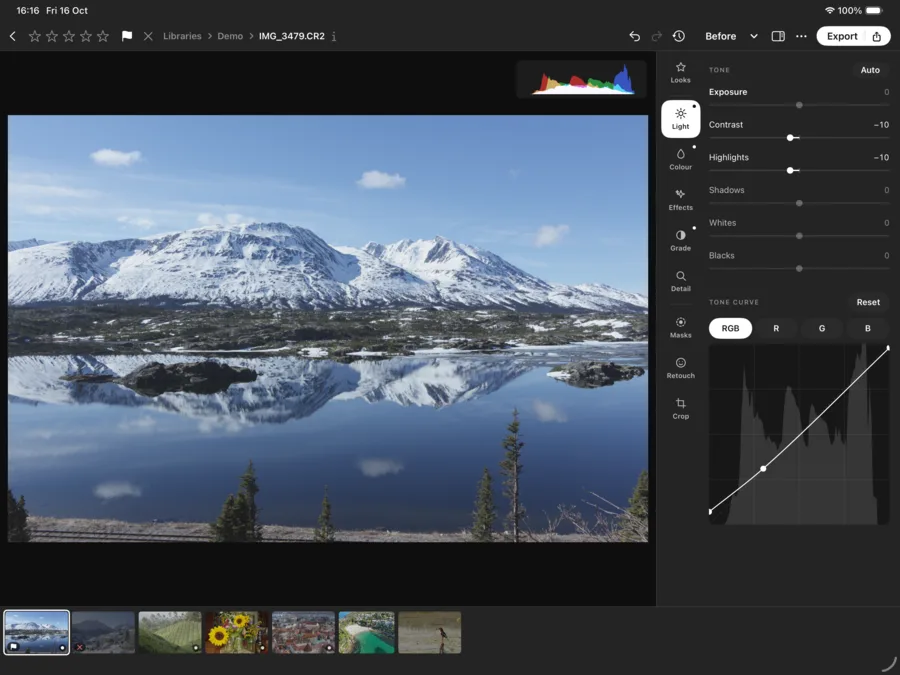Click the Highlights slider handle

point(790,170)
